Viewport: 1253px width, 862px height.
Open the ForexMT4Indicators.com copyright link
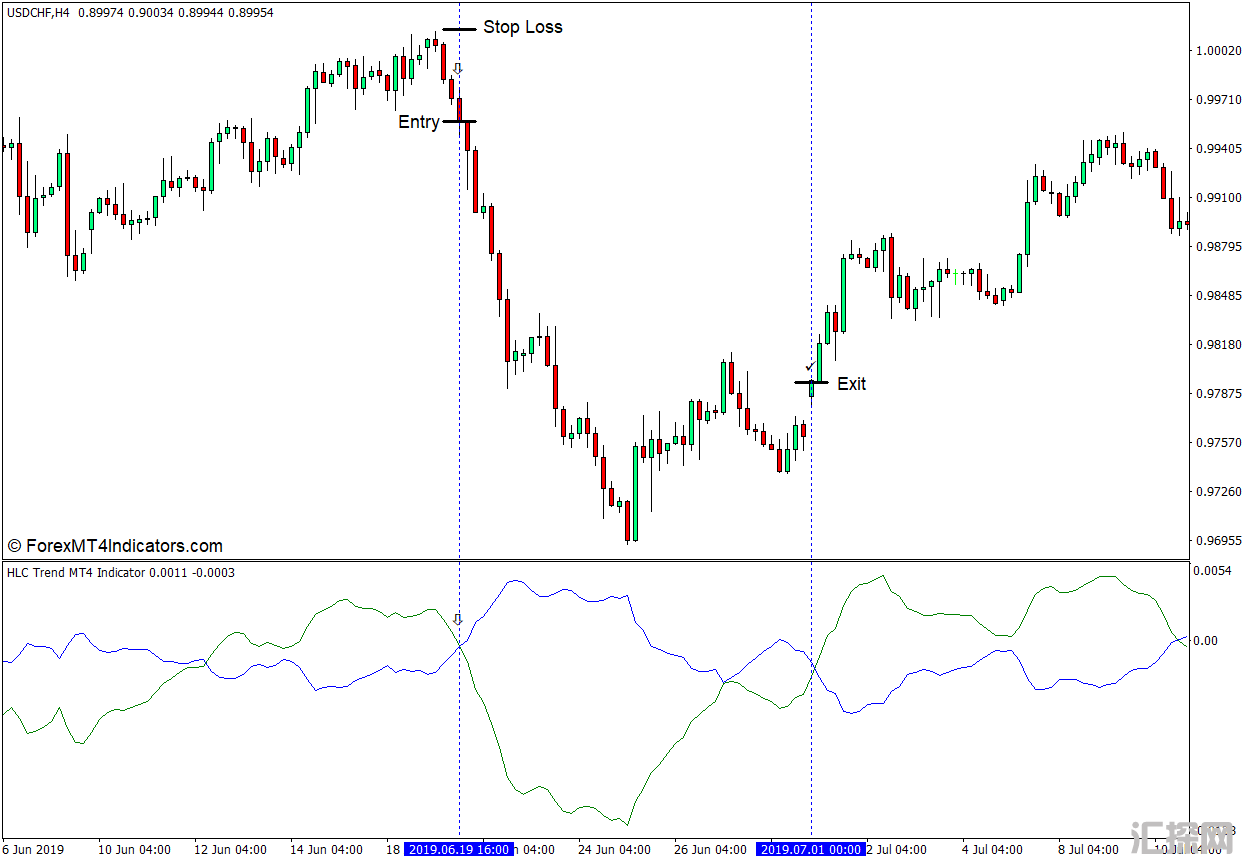tap(115, 546)
